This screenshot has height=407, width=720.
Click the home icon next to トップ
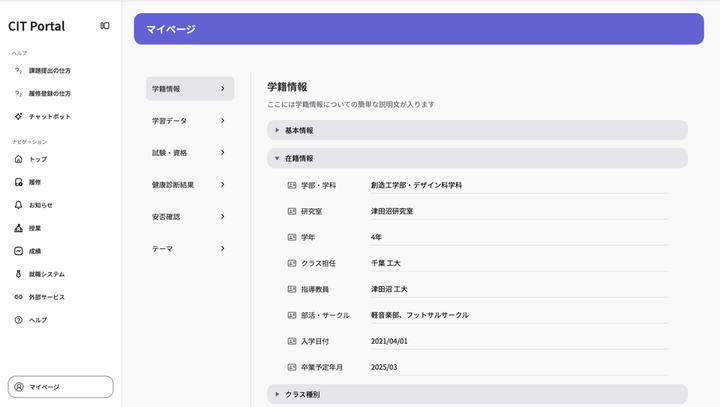click(x=18, y=159)
